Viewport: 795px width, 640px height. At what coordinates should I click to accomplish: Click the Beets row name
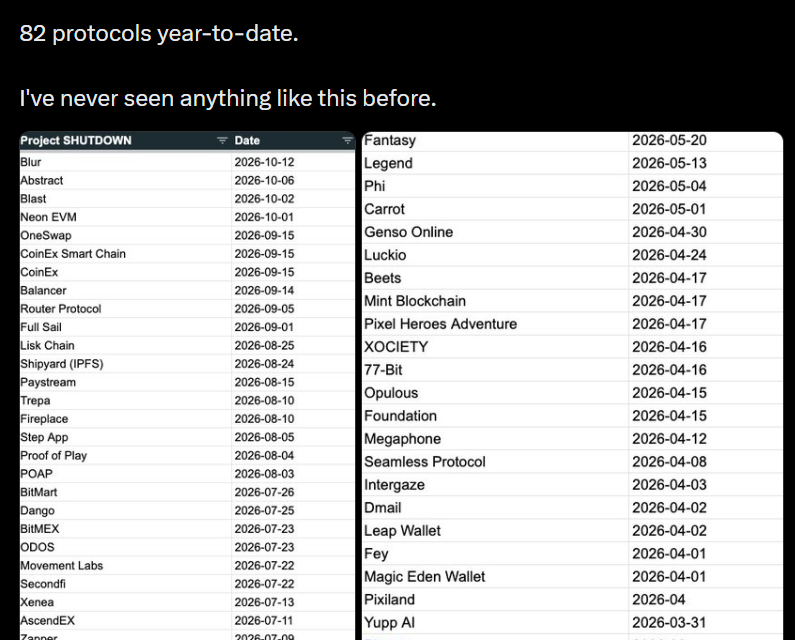pos(382,278)
